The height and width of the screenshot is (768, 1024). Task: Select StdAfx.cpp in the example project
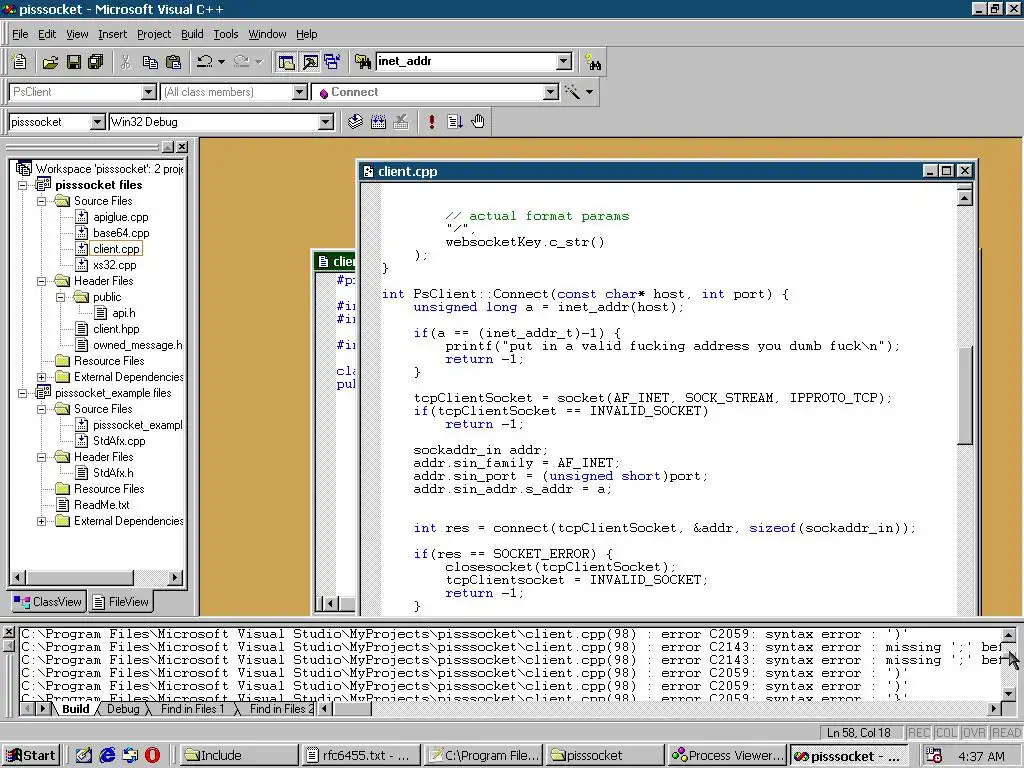coord(119,441)
